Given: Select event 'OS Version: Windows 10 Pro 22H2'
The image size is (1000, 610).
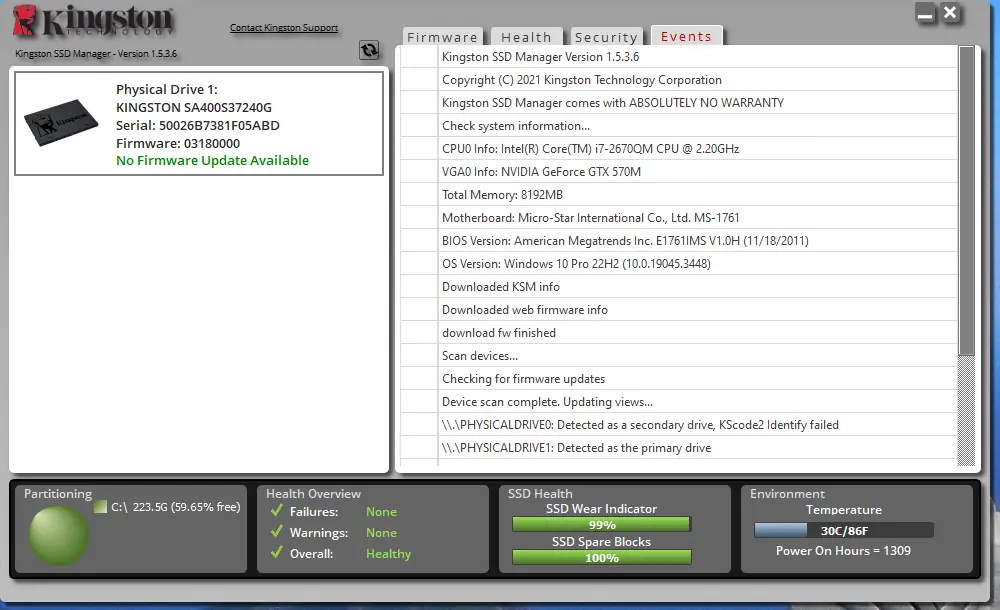Looking at the screenshot, I should tap(679, 264).
